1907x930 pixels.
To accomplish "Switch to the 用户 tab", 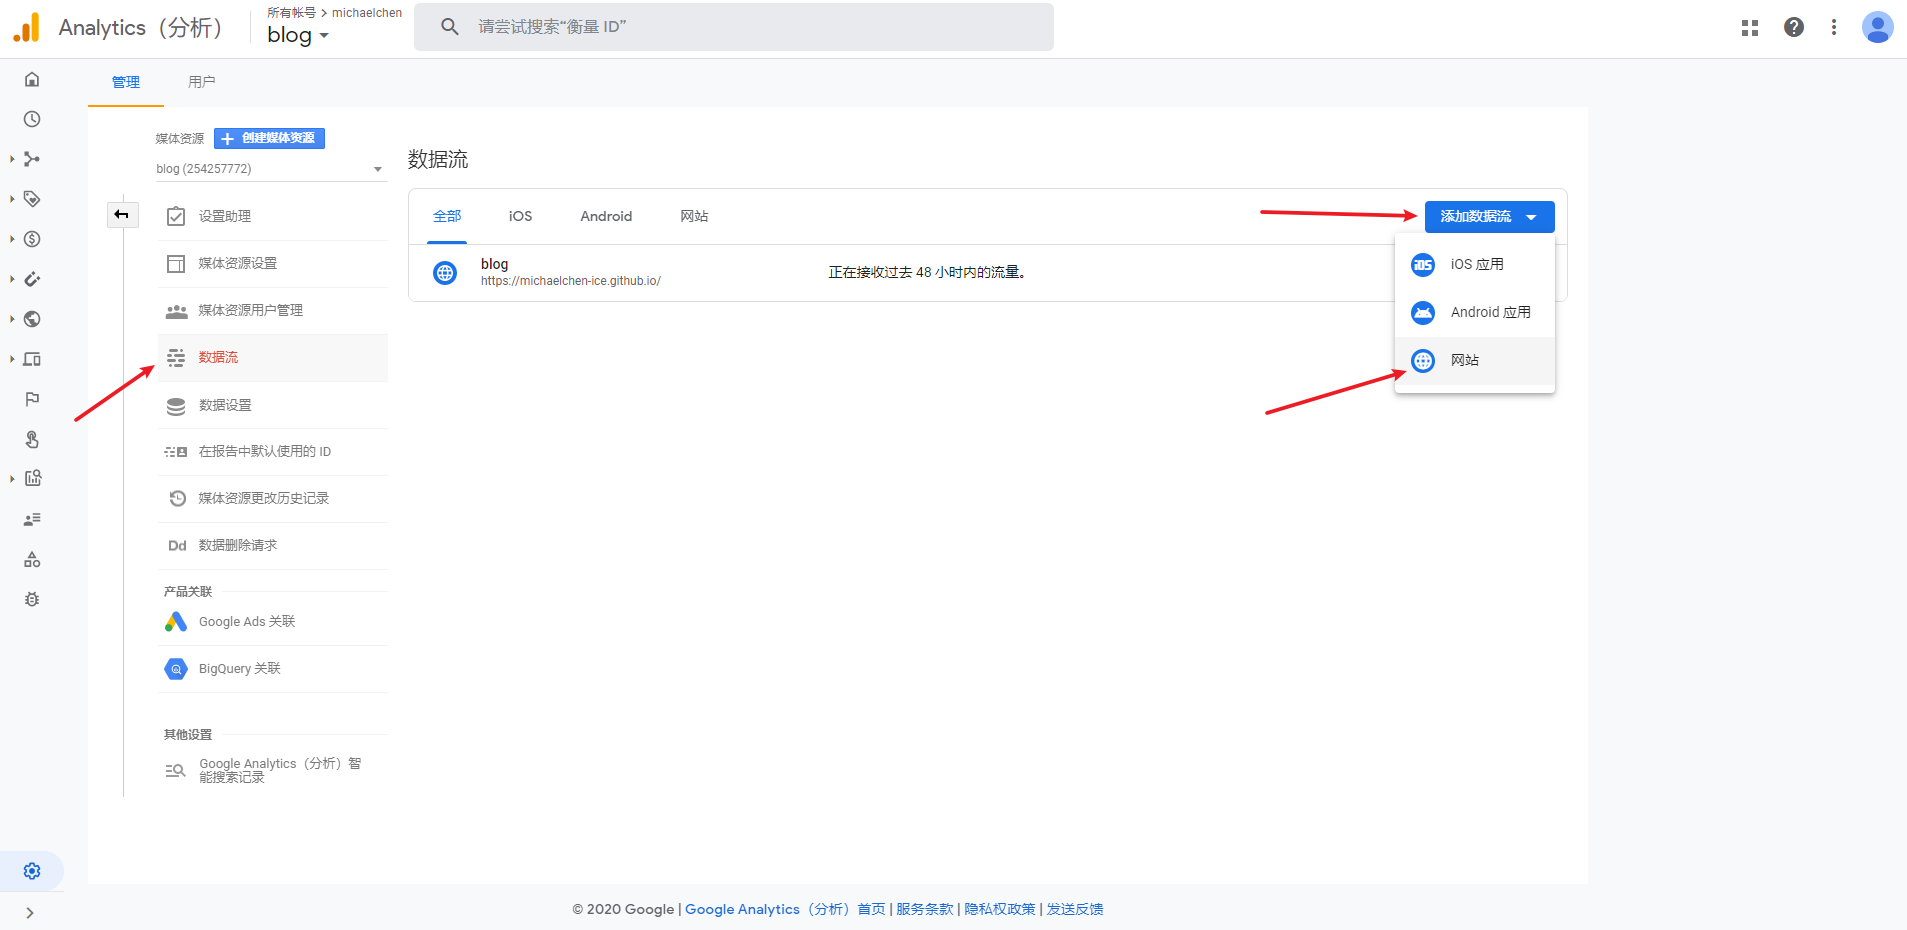I will 202,82.
